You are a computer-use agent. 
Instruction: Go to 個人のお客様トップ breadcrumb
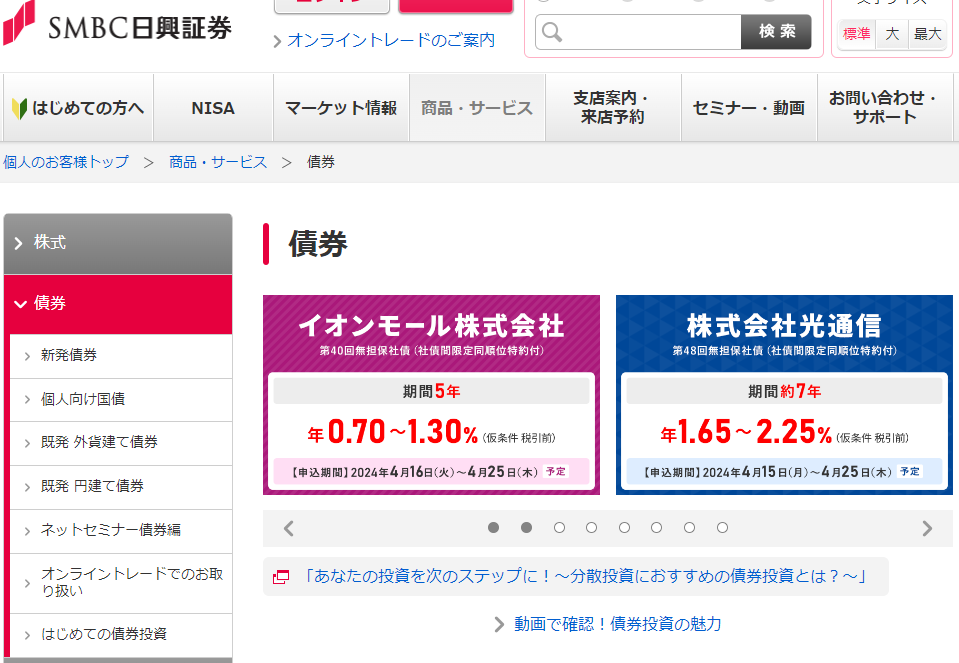[x=66, y=162]
